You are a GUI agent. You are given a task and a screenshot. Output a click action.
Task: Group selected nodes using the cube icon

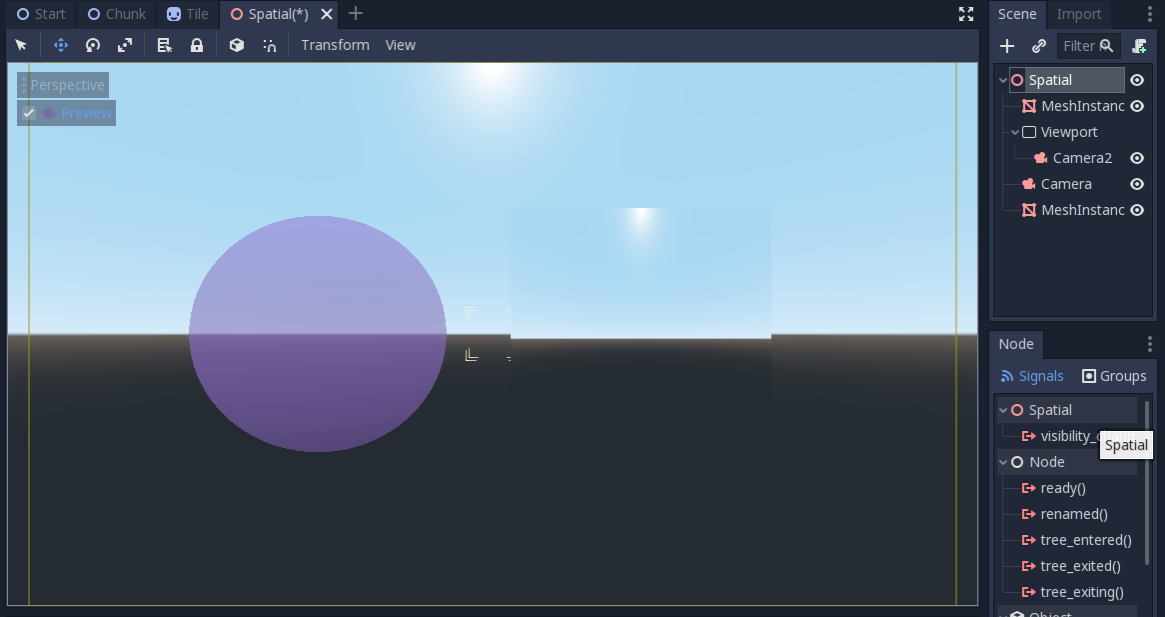236,45
